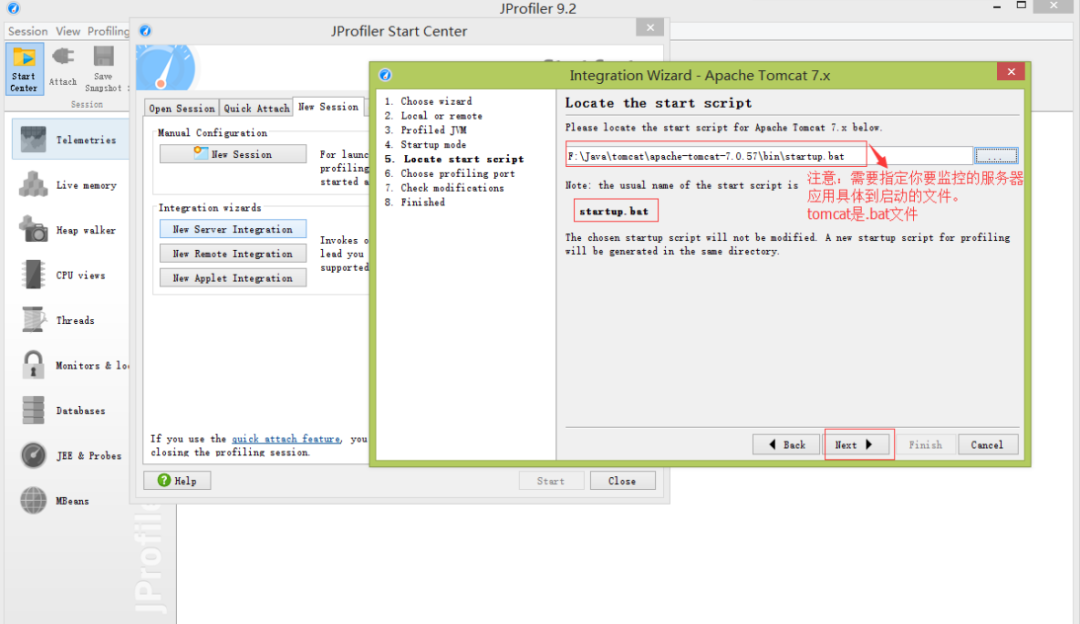Screen dimensions: 1080x624
Task: Proceed with the Next button
Action: pos(855,445)
